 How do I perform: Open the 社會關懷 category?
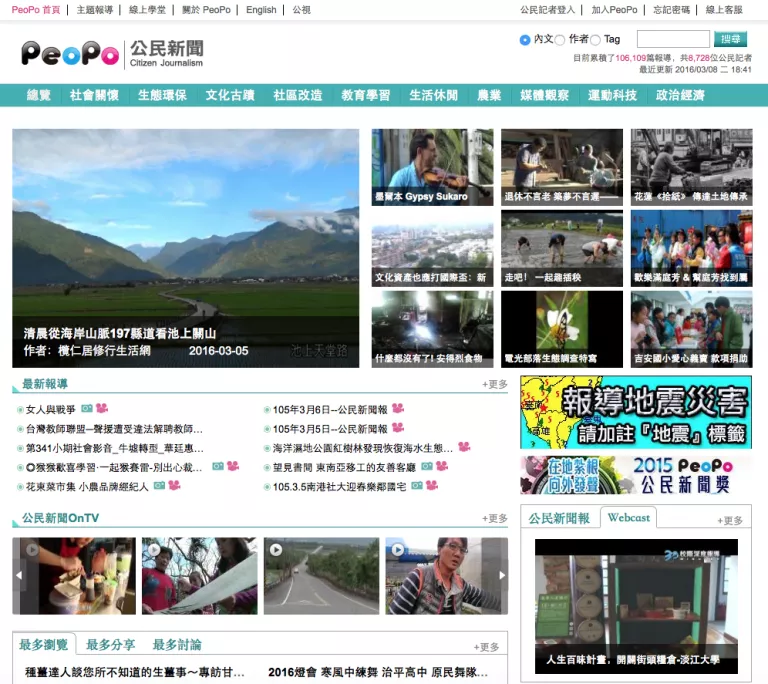coord(94,95)
